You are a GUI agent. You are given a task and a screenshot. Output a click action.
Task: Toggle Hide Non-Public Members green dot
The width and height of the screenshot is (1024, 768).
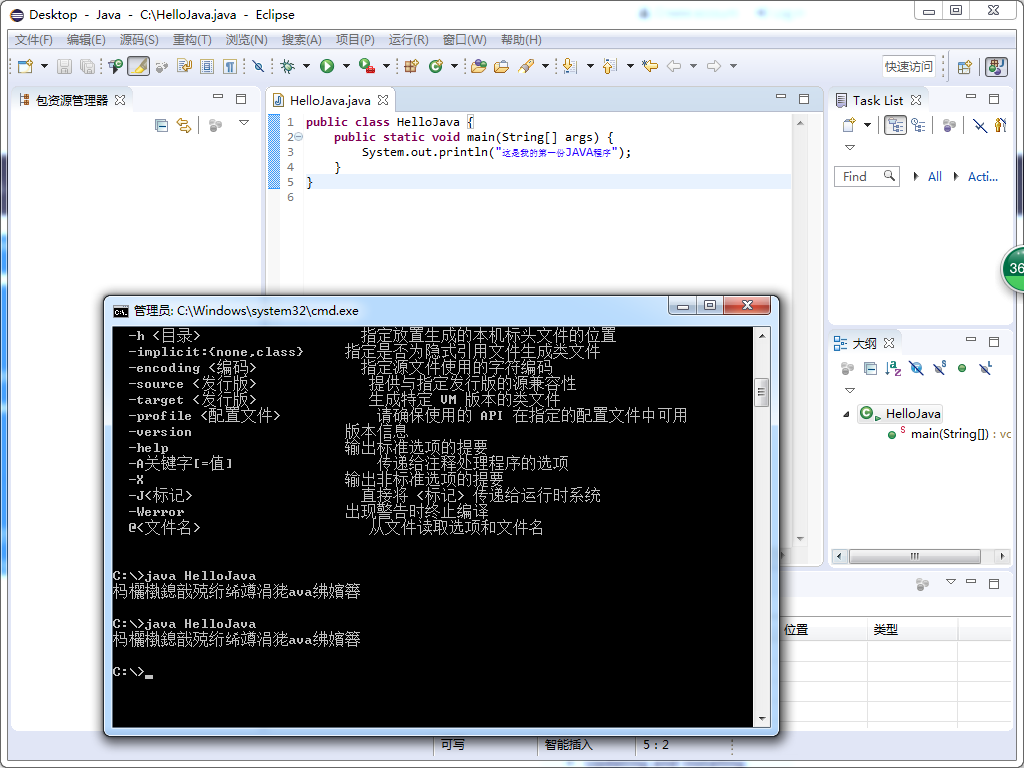[x=962, y=368]
